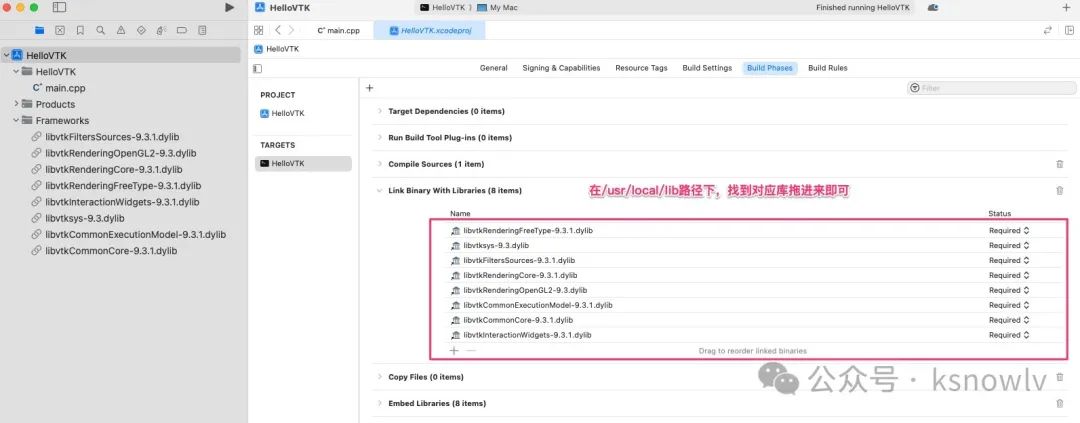Open the Find navigator magnifier icon
The height and width of the screenshot is (423, 1080).
101,30
